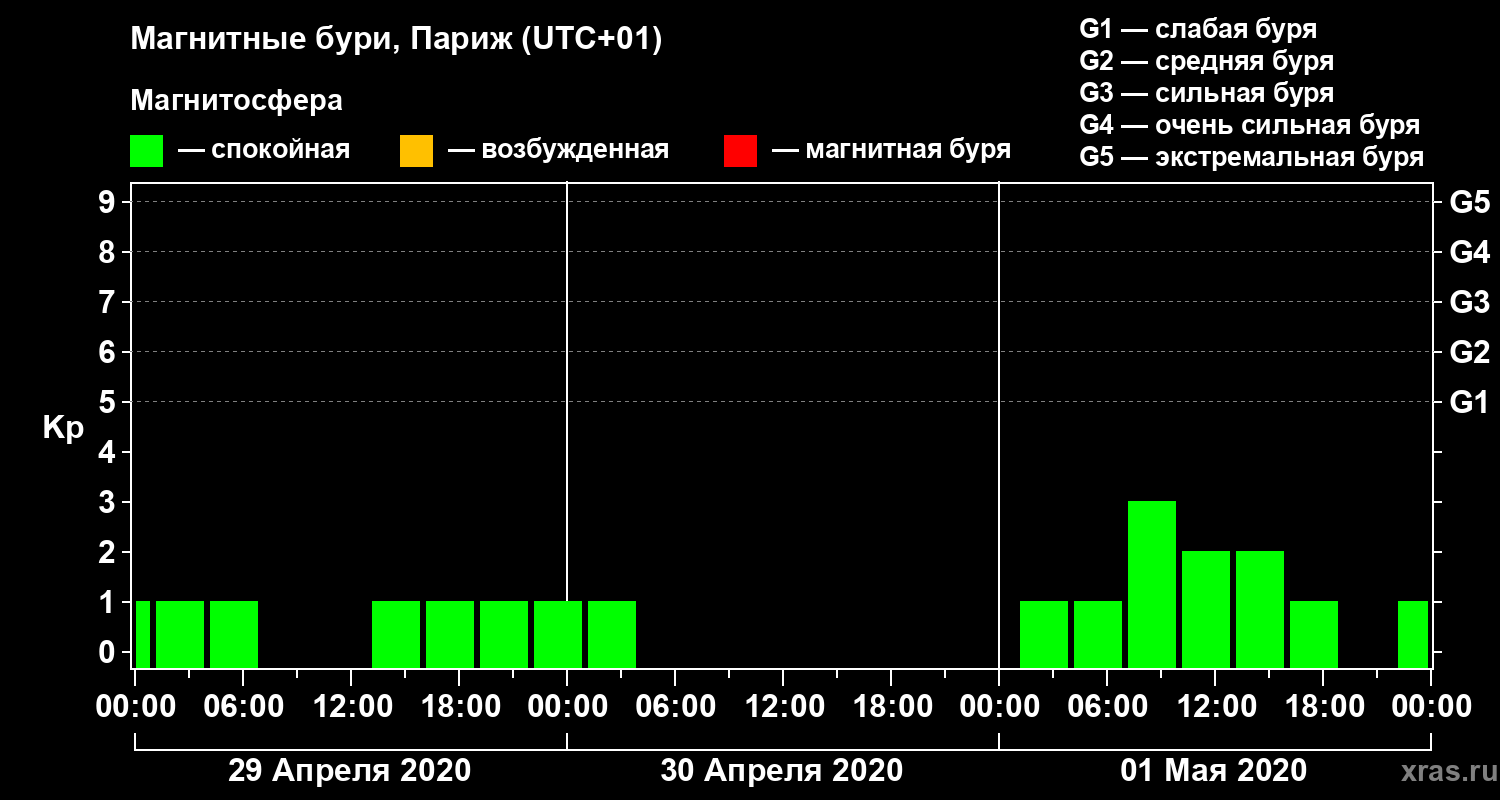Viewport: 1500px width, 800px height.
Task: Click the 'G2' label on right axis
Action: click(1469, 352)
